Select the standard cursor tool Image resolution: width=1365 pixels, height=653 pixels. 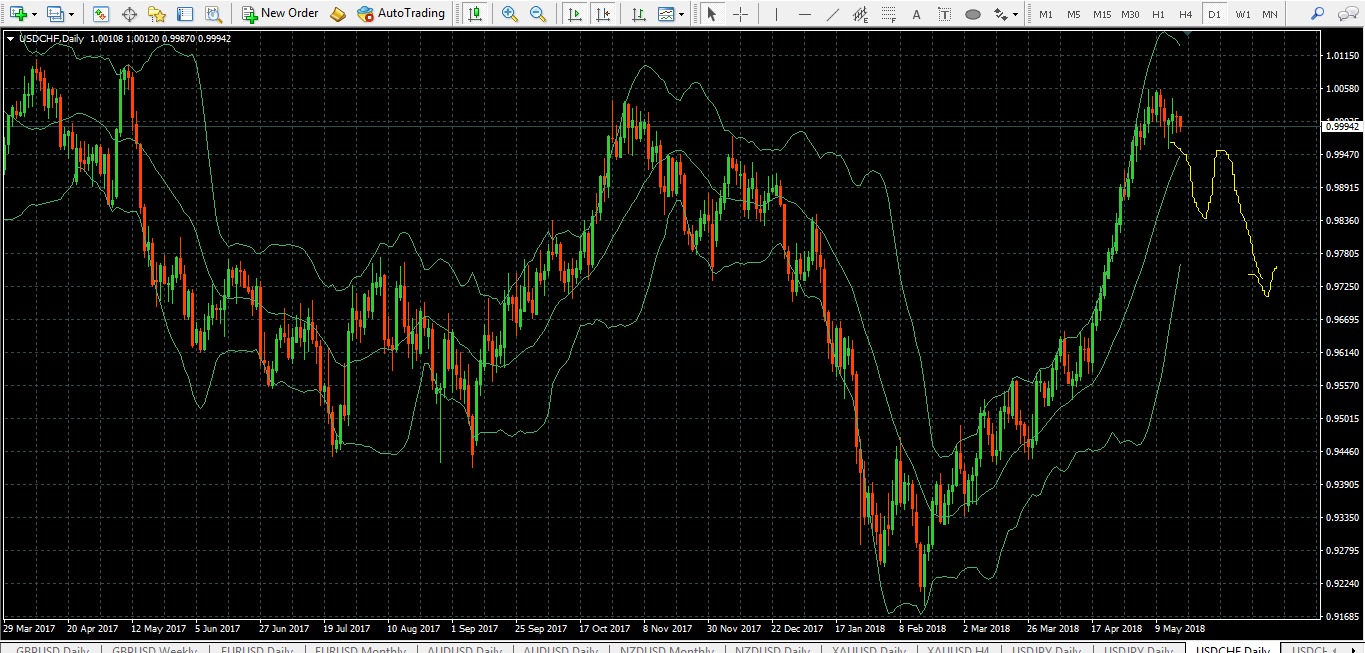(711, 14)
